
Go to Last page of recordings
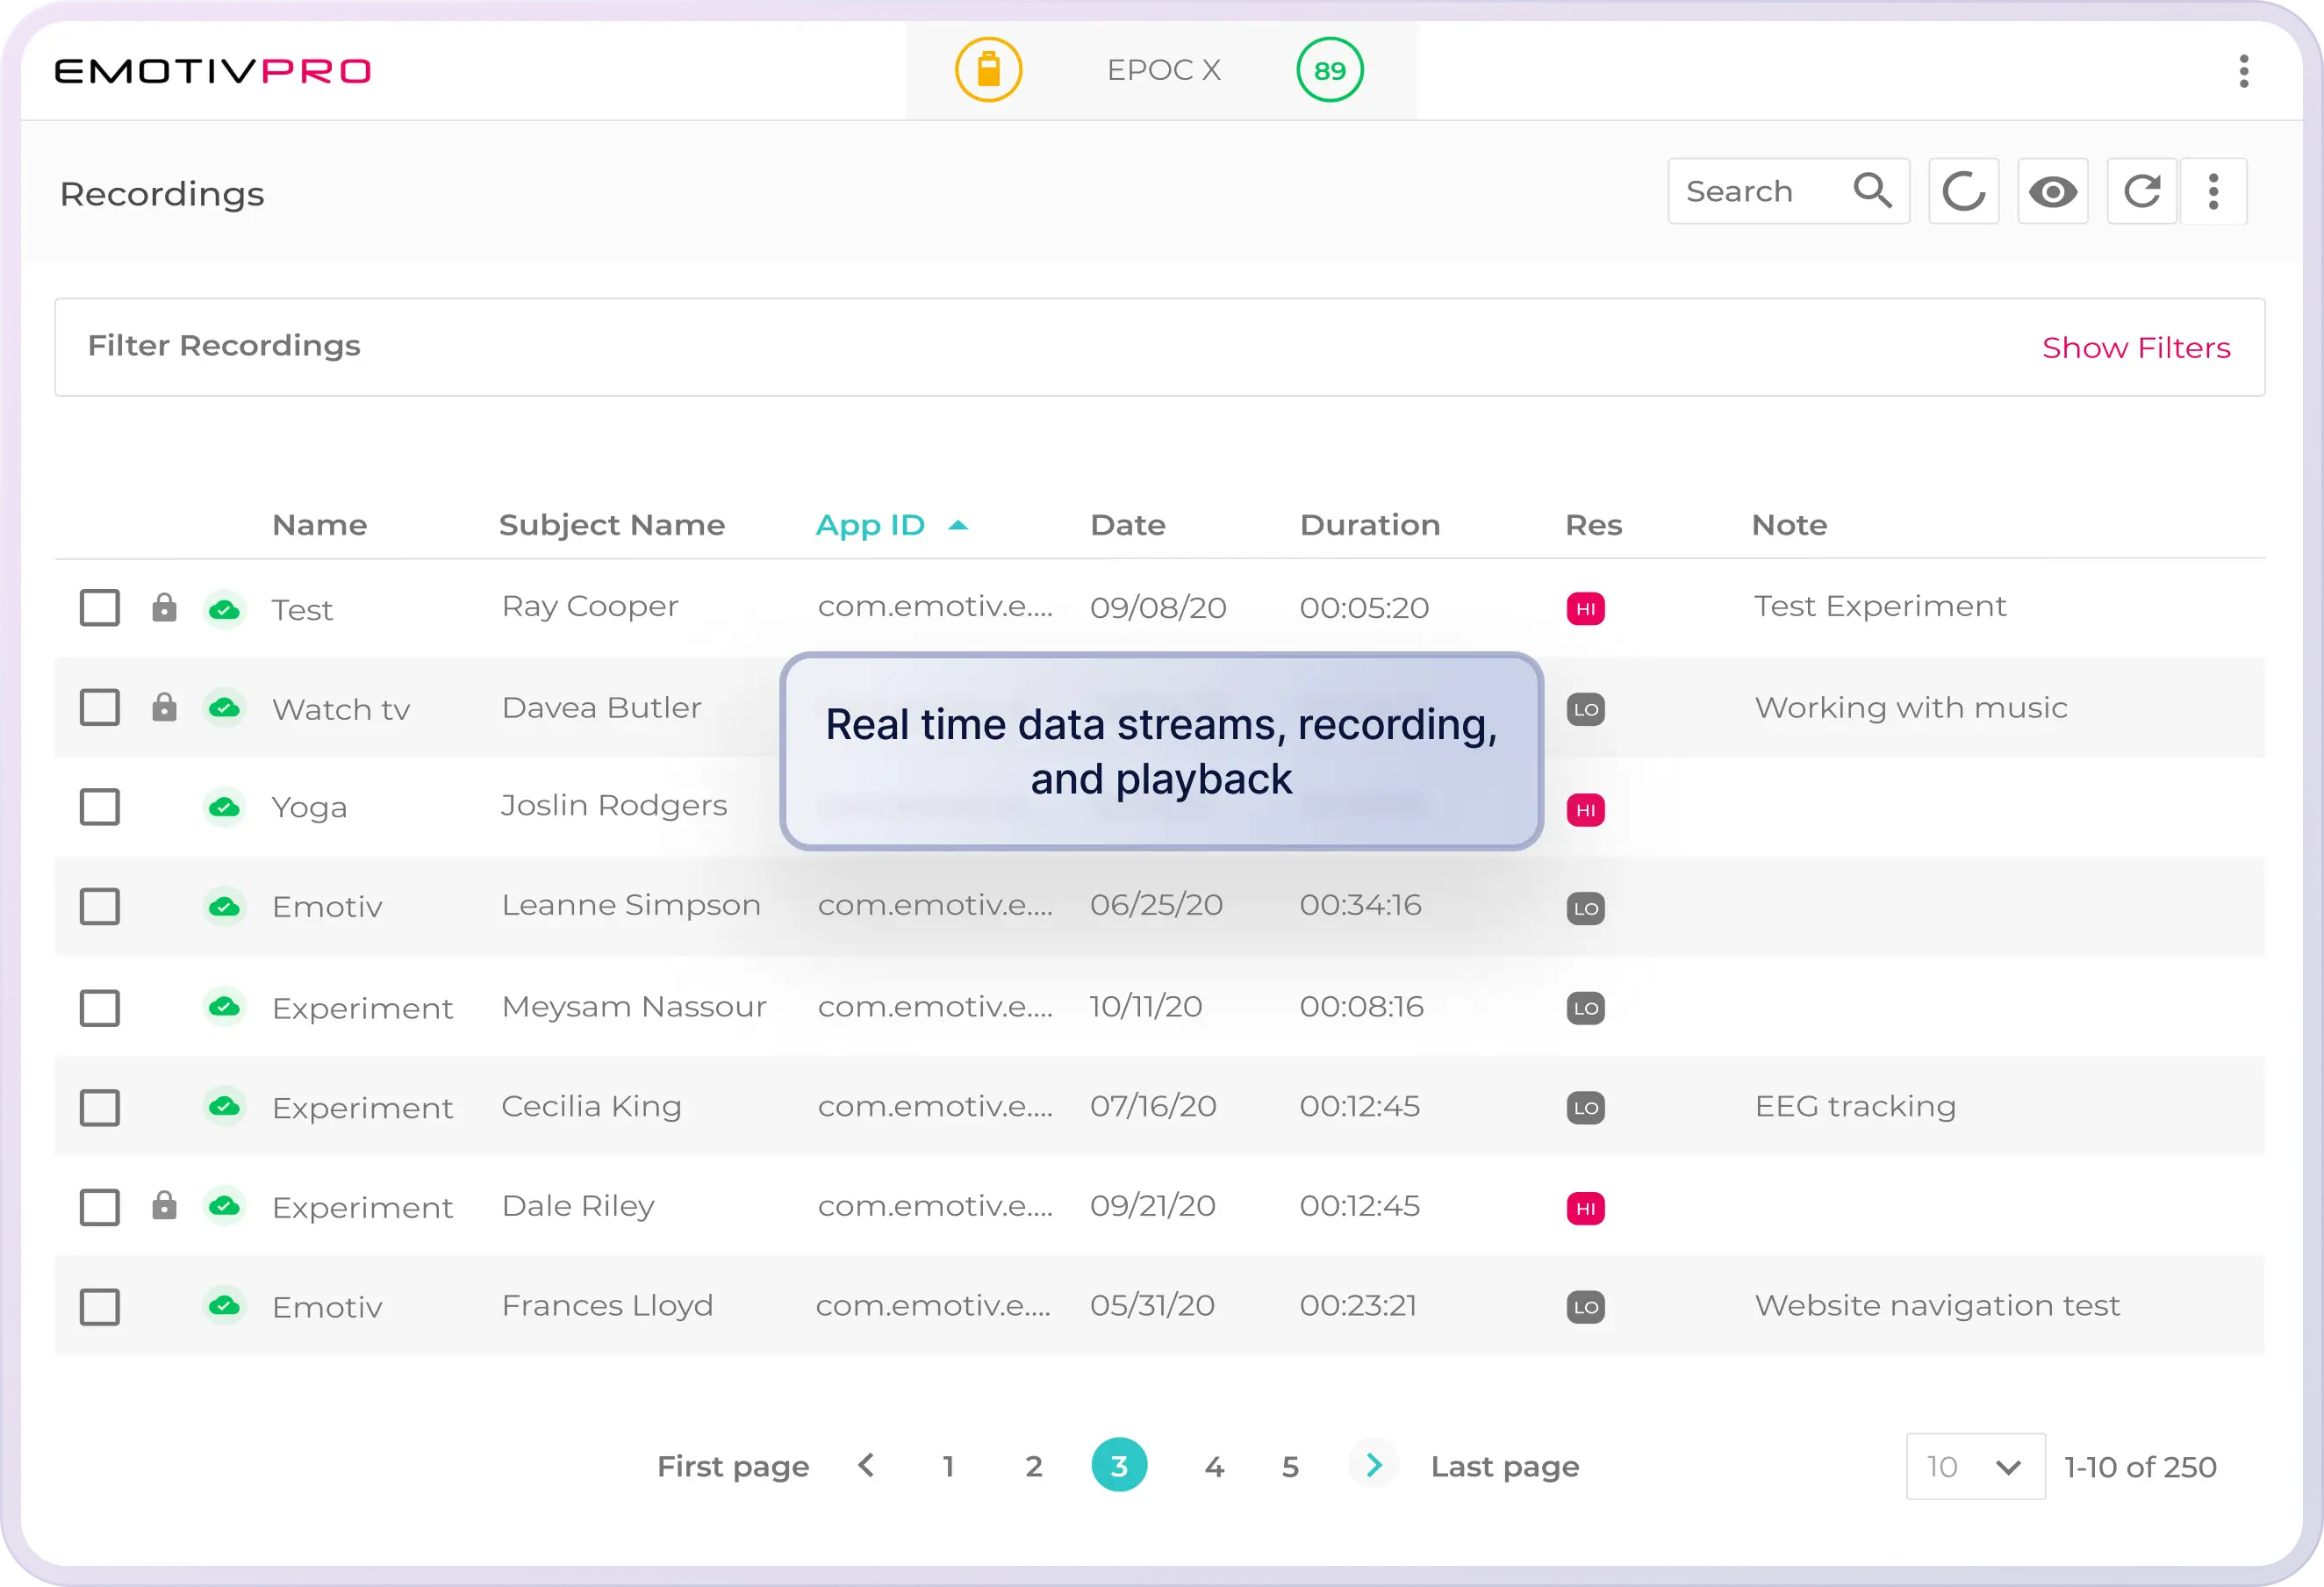pyautogui.click(x=1504, y=1466)
